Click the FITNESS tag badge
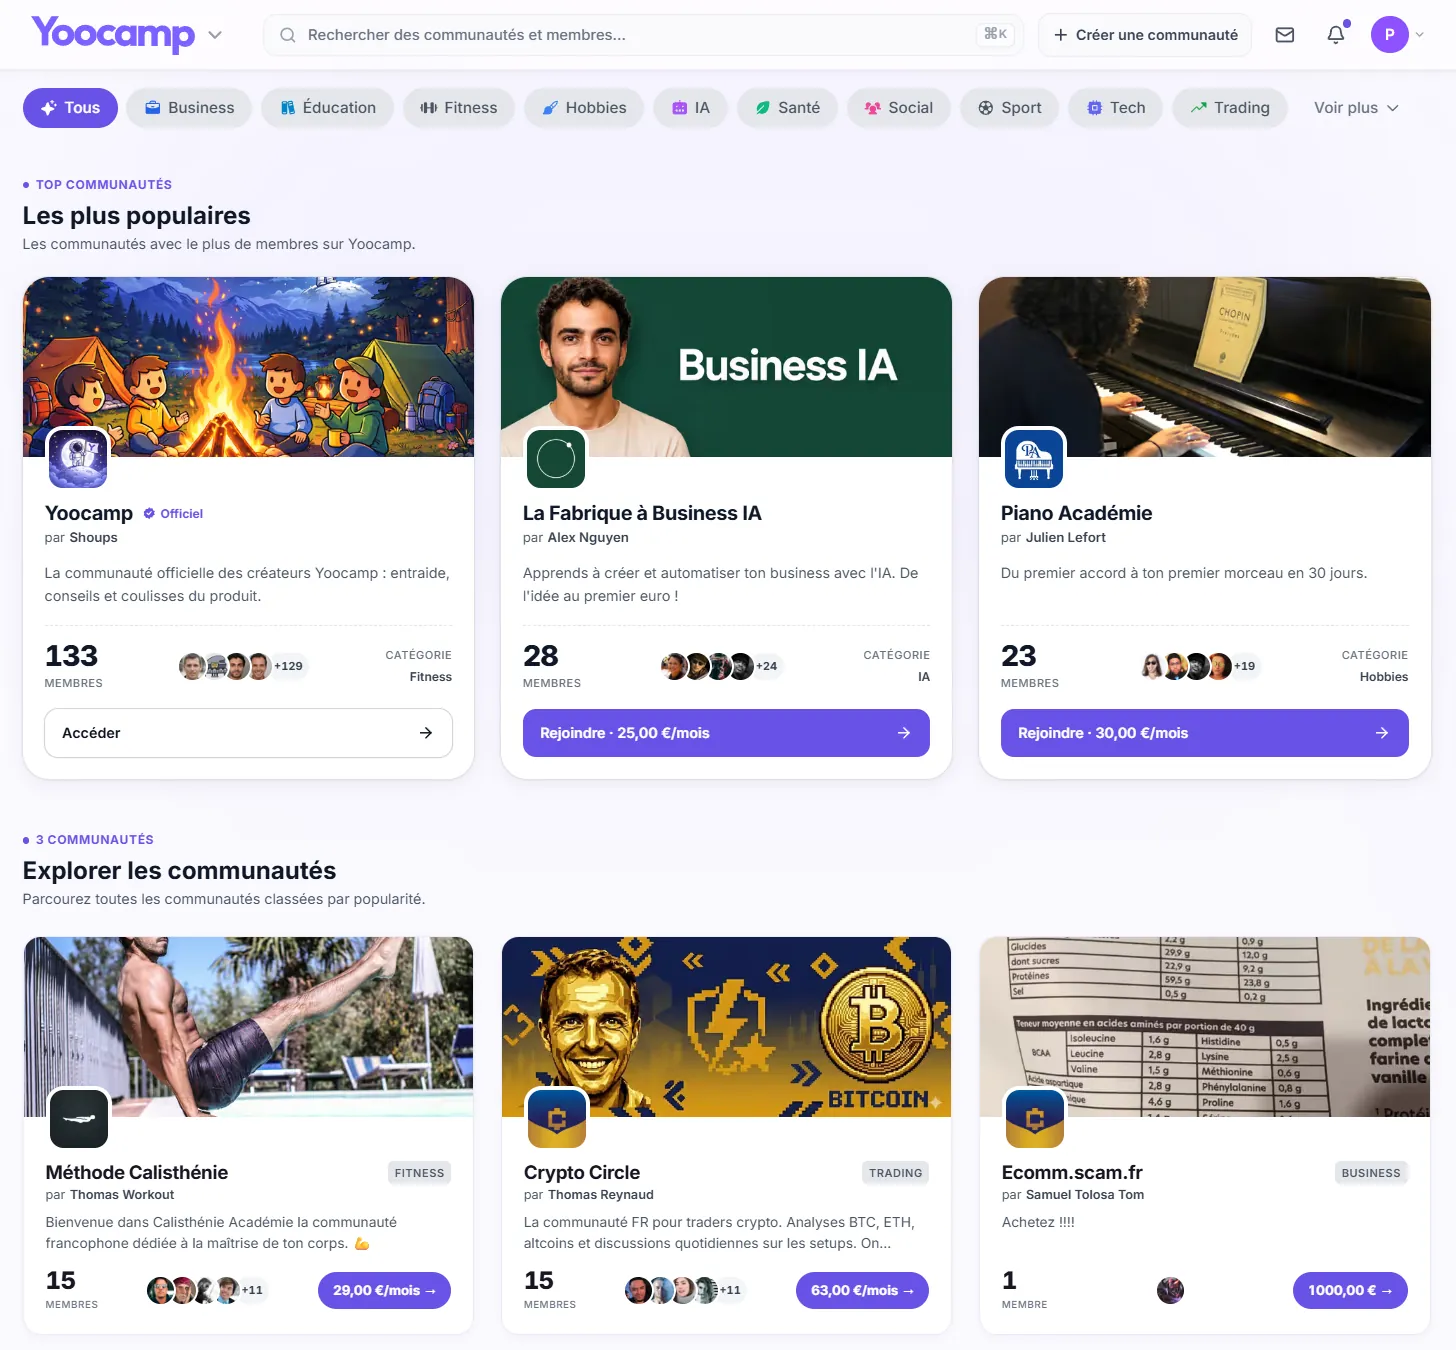The width and height of the screenshot is (1456, 1350). [x=419, y=1173]
